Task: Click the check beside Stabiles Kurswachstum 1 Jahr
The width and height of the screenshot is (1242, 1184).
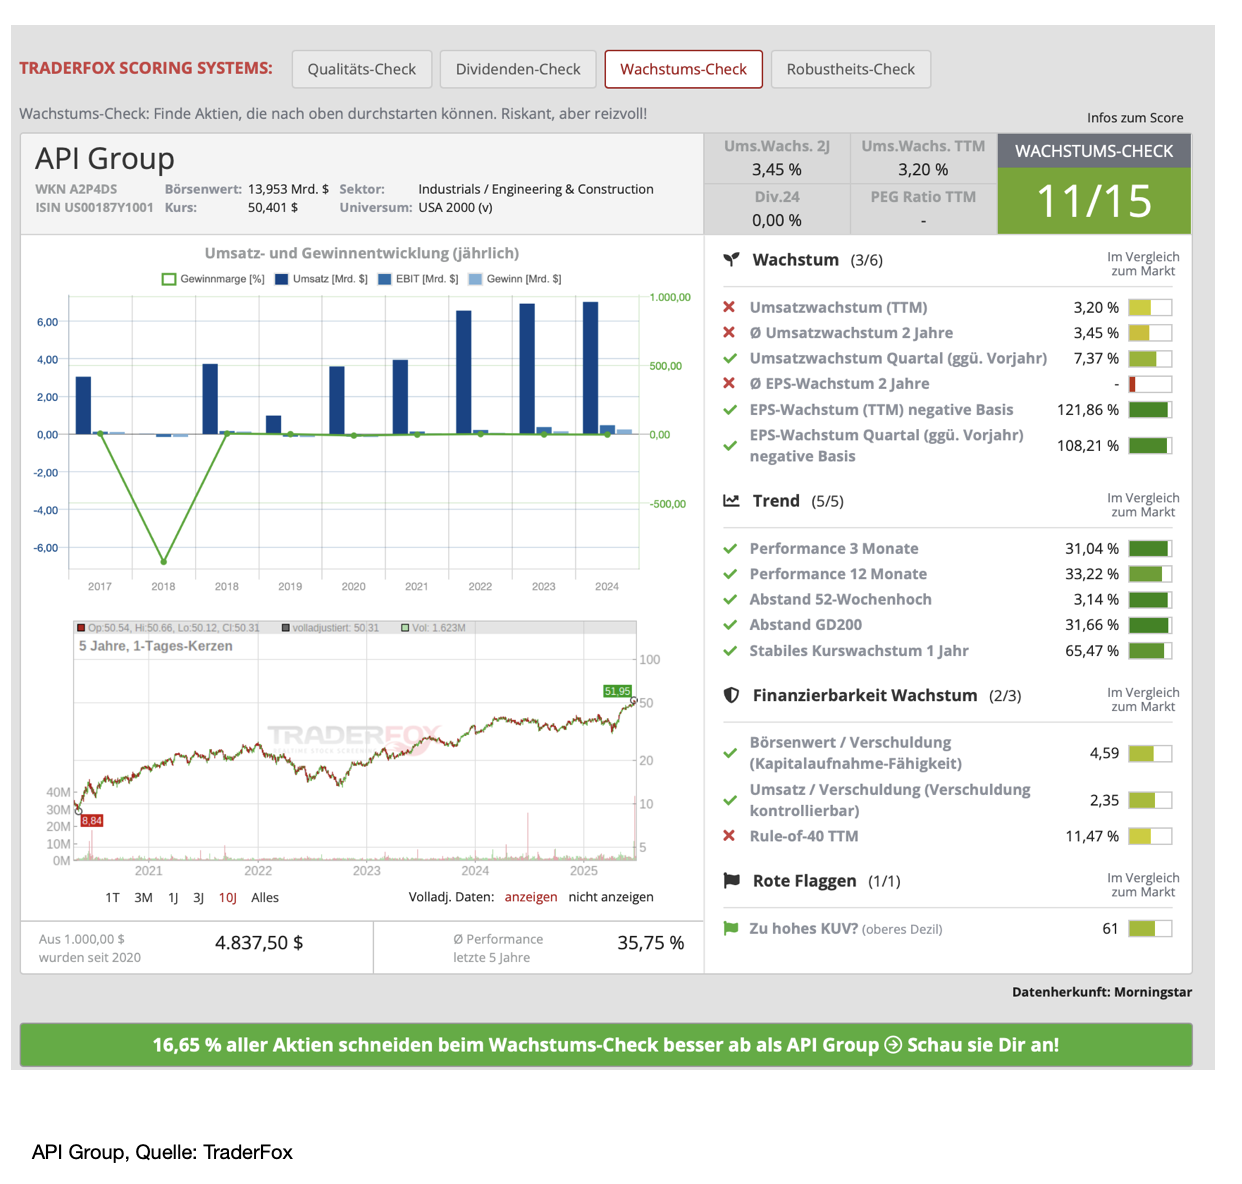Action: (x=730, y=651)
